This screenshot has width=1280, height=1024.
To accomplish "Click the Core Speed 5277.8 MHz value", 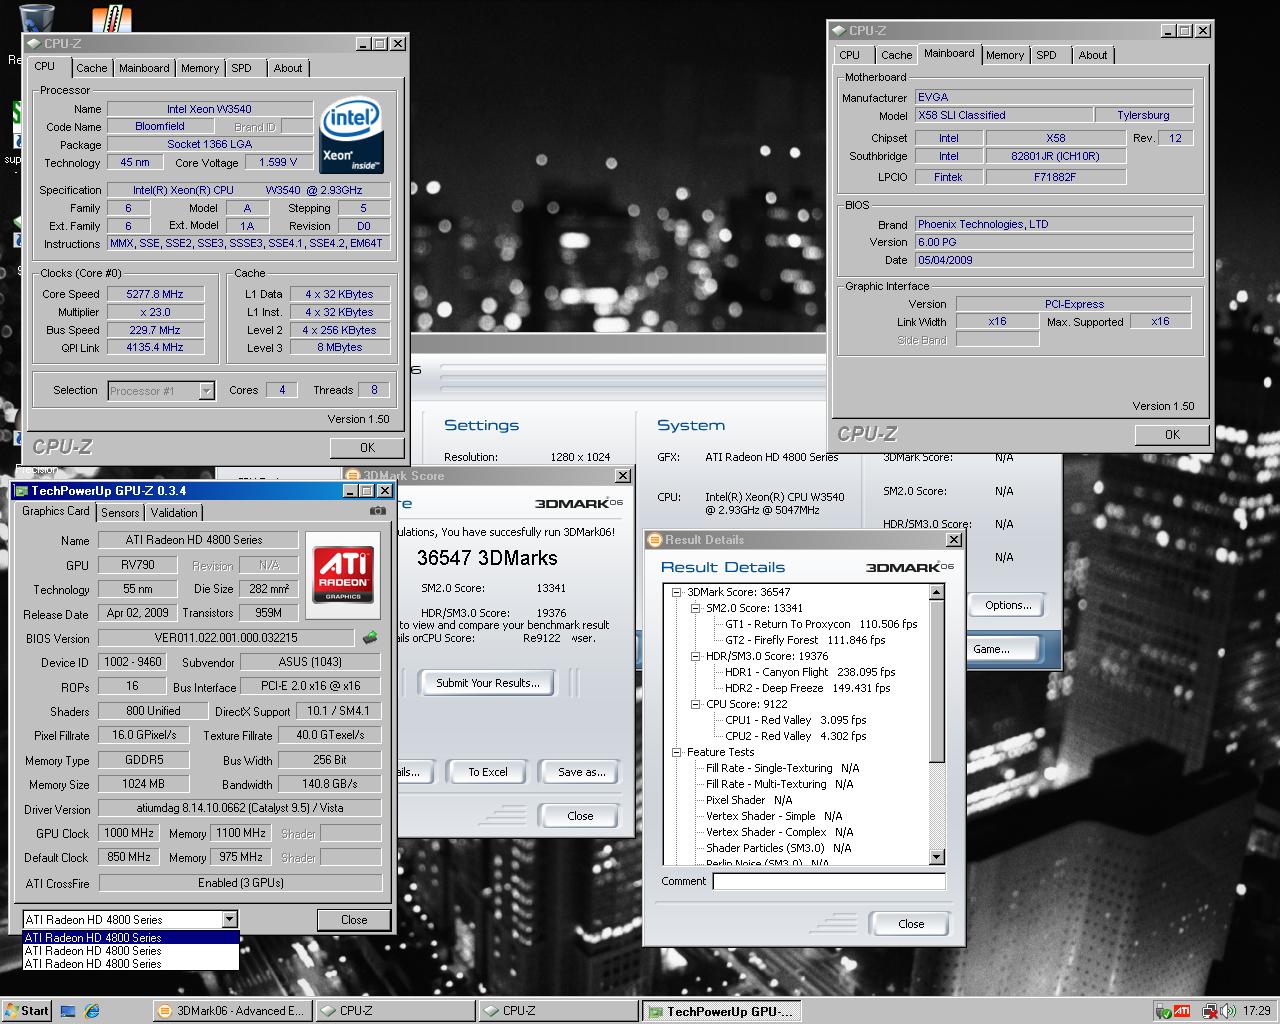I will coord(155,294).
